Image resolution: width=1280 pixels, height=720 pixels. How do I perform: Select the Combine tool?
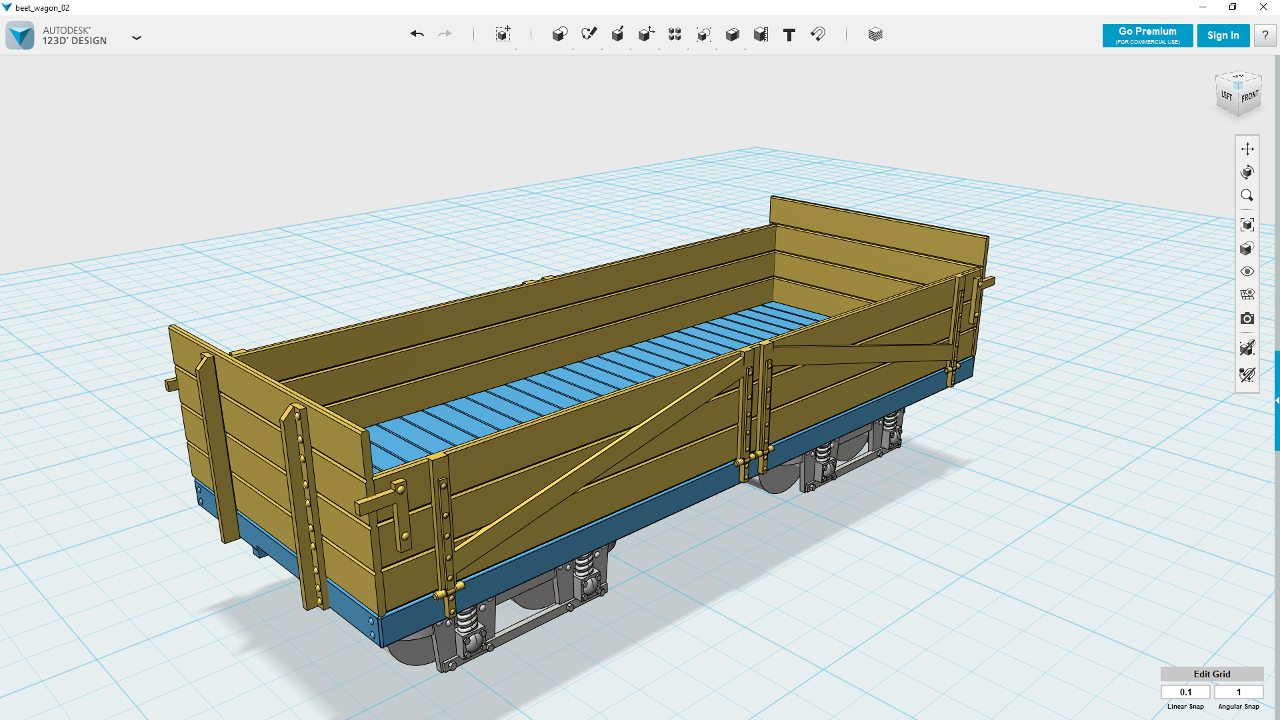[733, 34]
